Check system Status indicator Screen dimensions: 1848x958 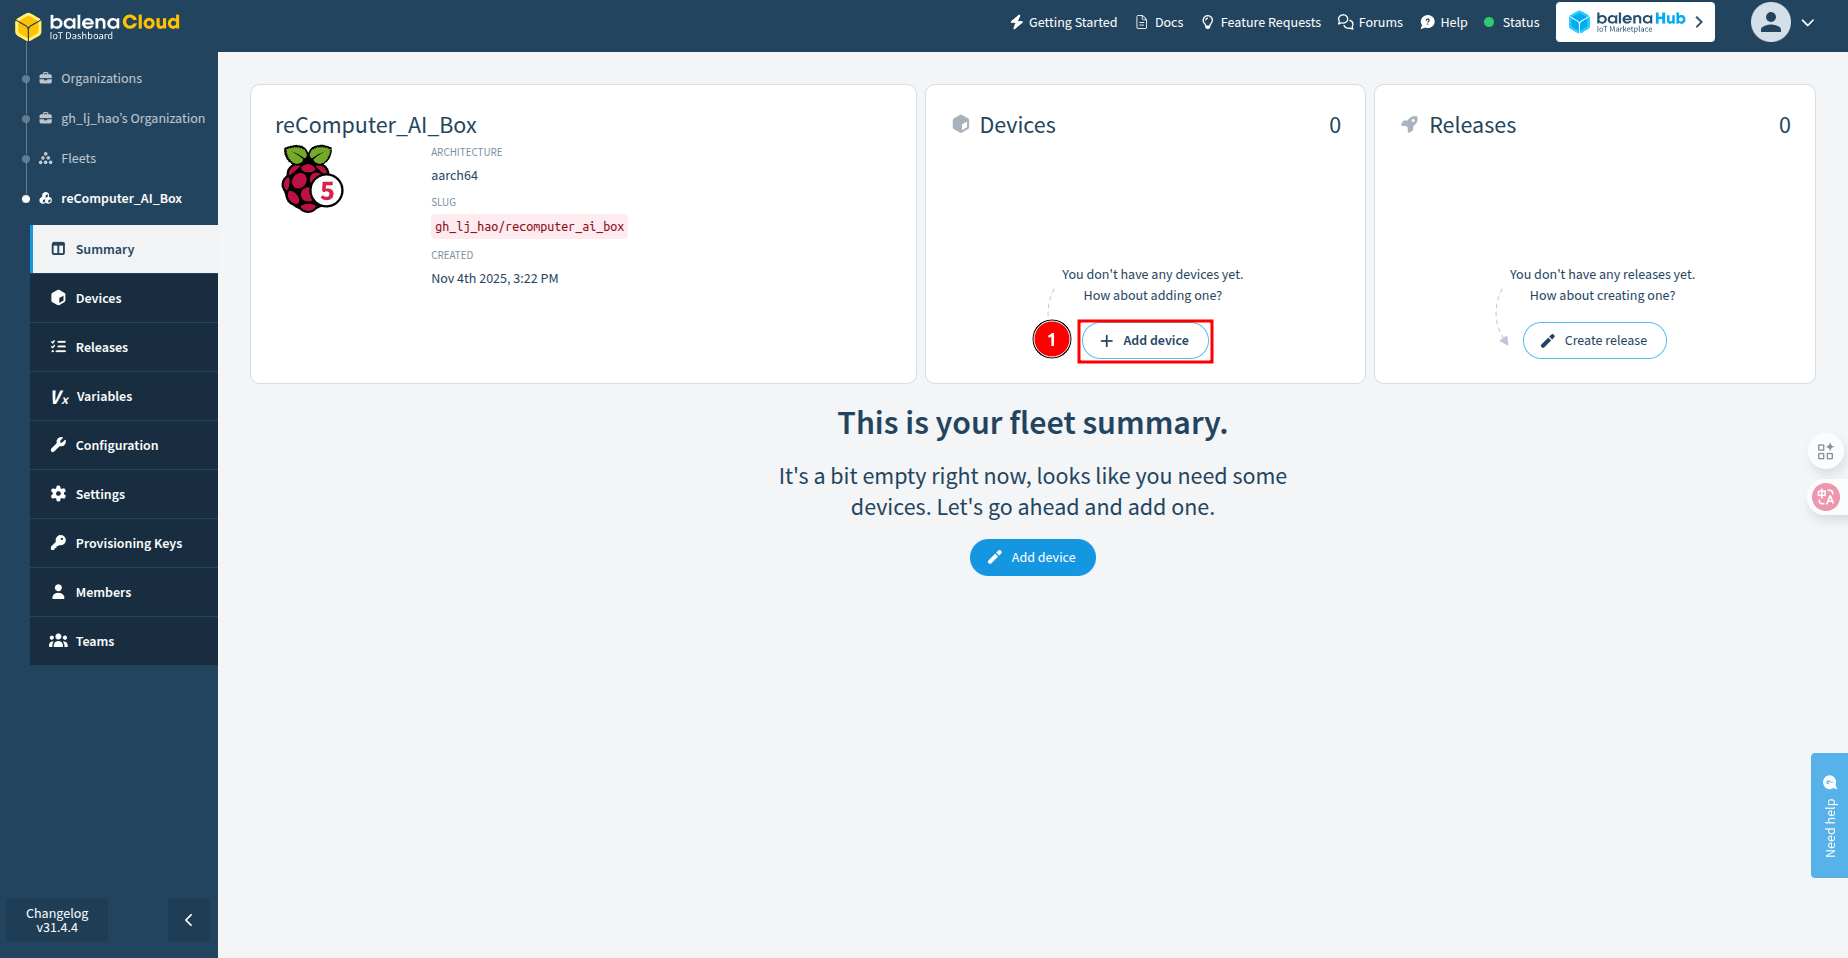coord(1511,22)
